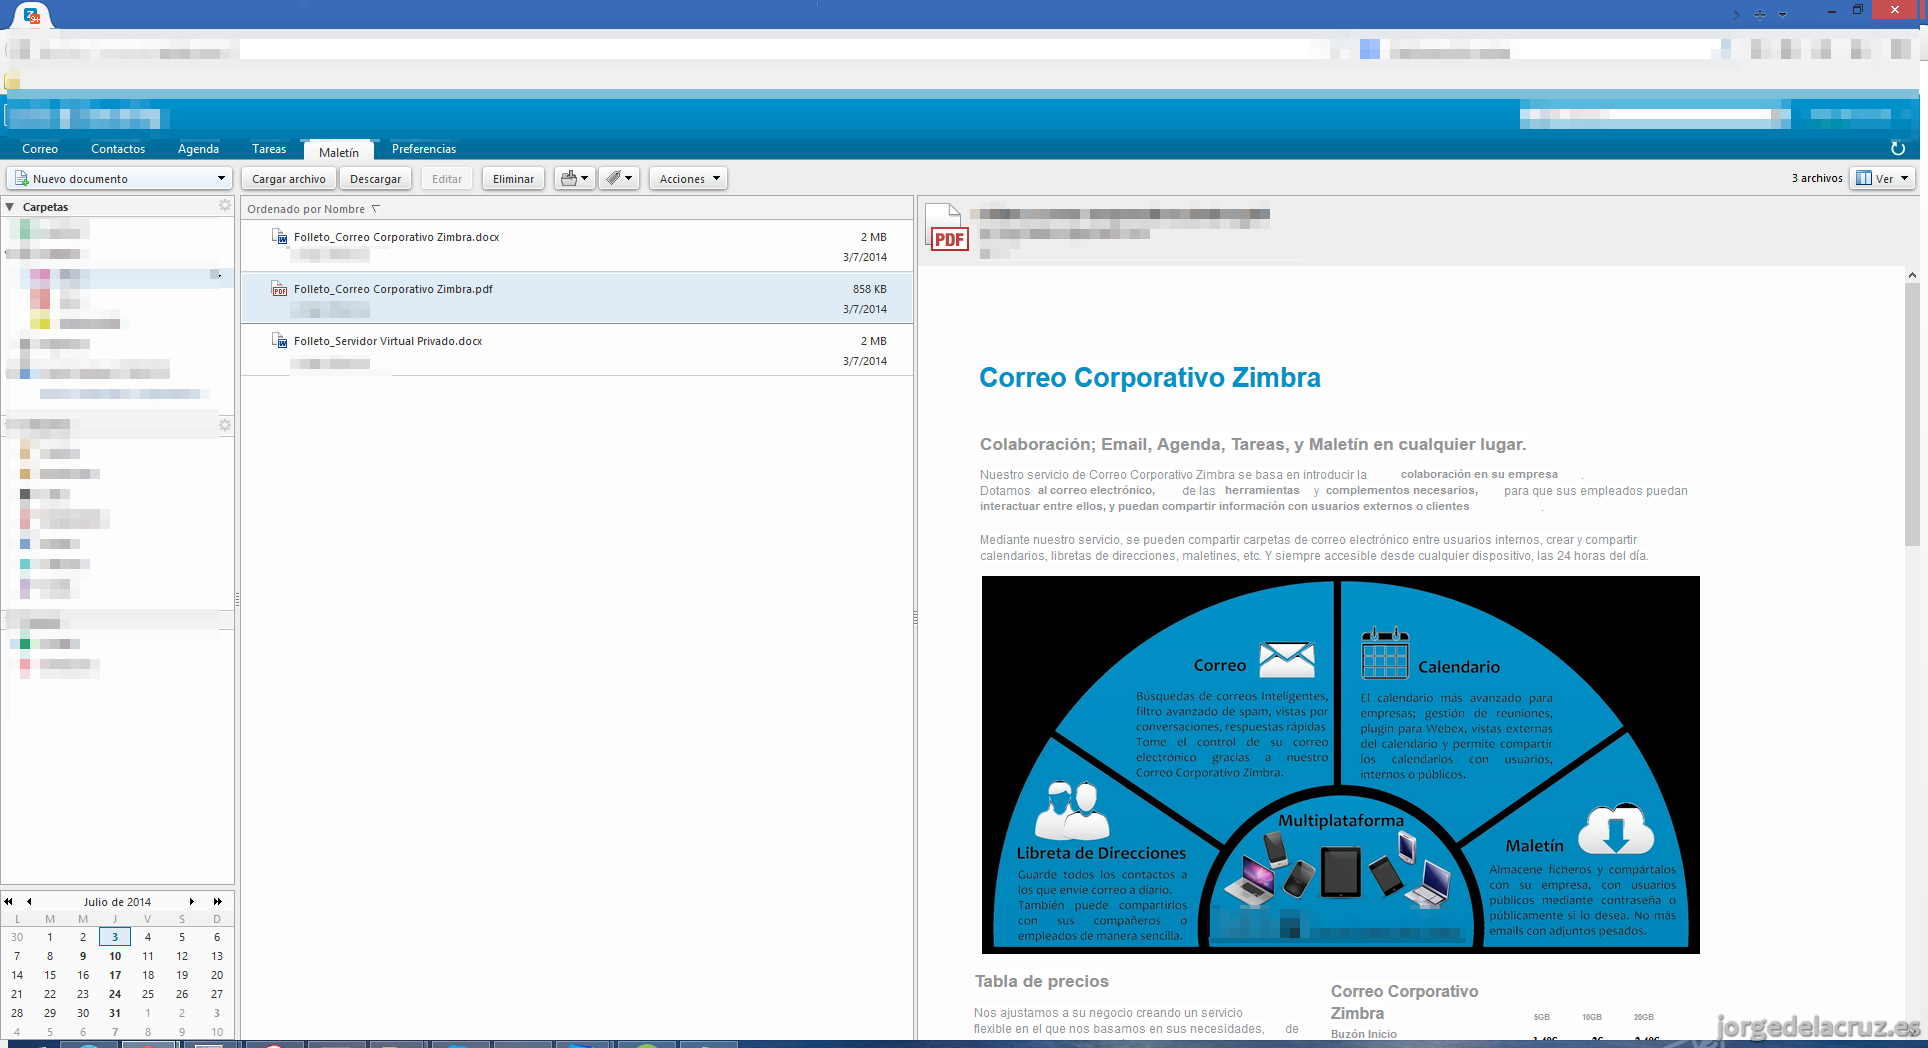1928x1048 pixels.
Task: Click the 'Tabla de precios' heading
Action: (1042, 982)
